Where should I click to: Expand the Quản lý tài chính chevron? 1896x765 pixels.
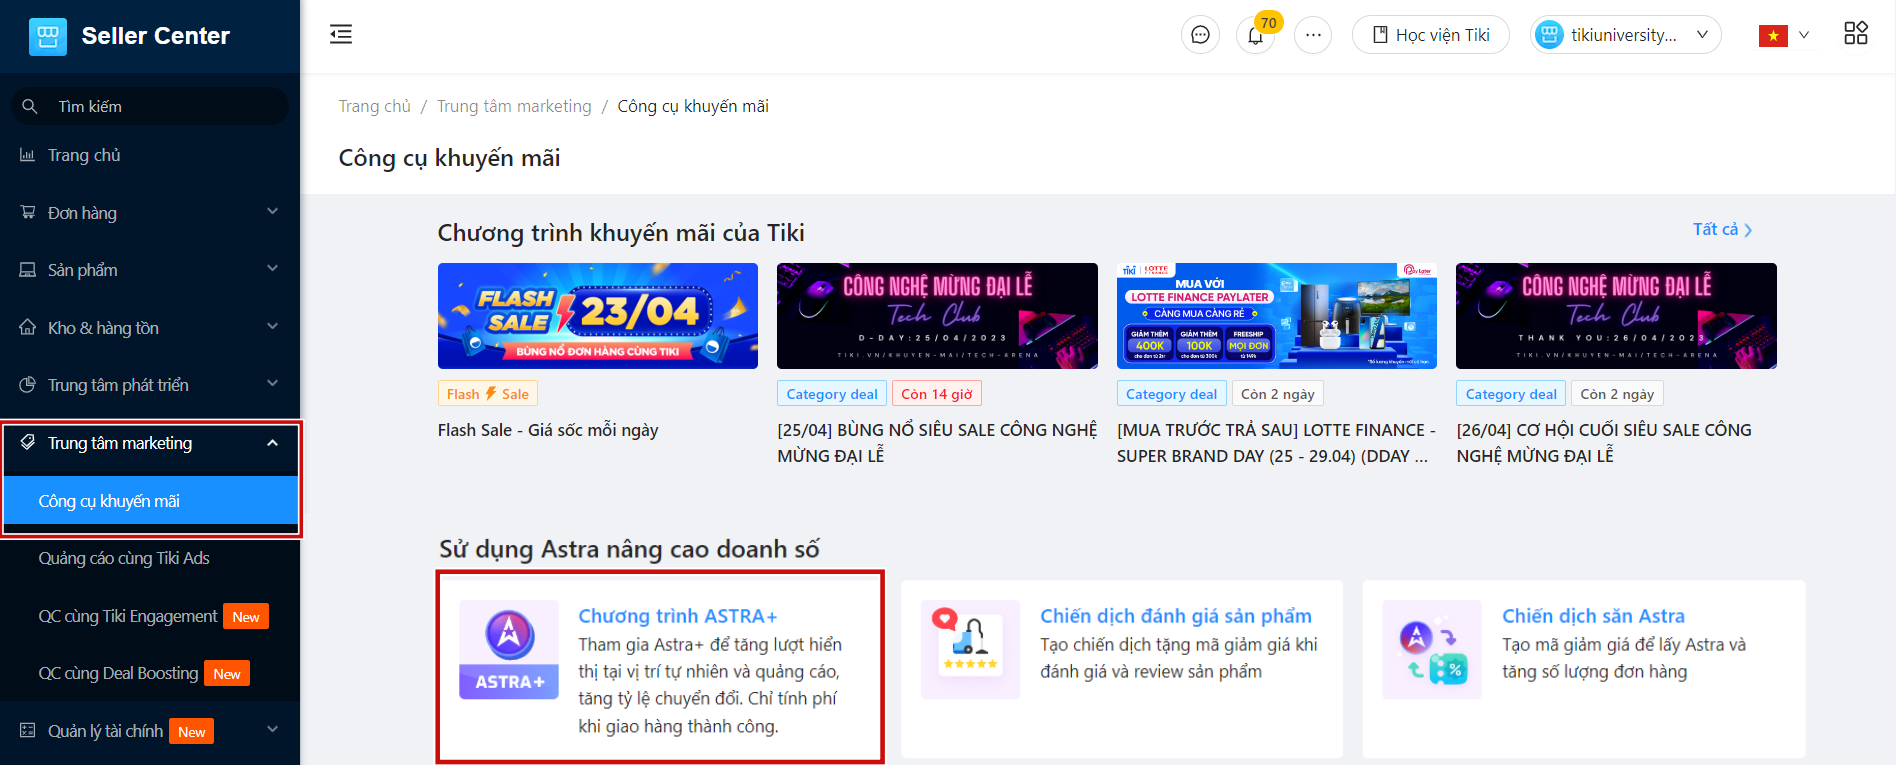(x=272, y=729)
